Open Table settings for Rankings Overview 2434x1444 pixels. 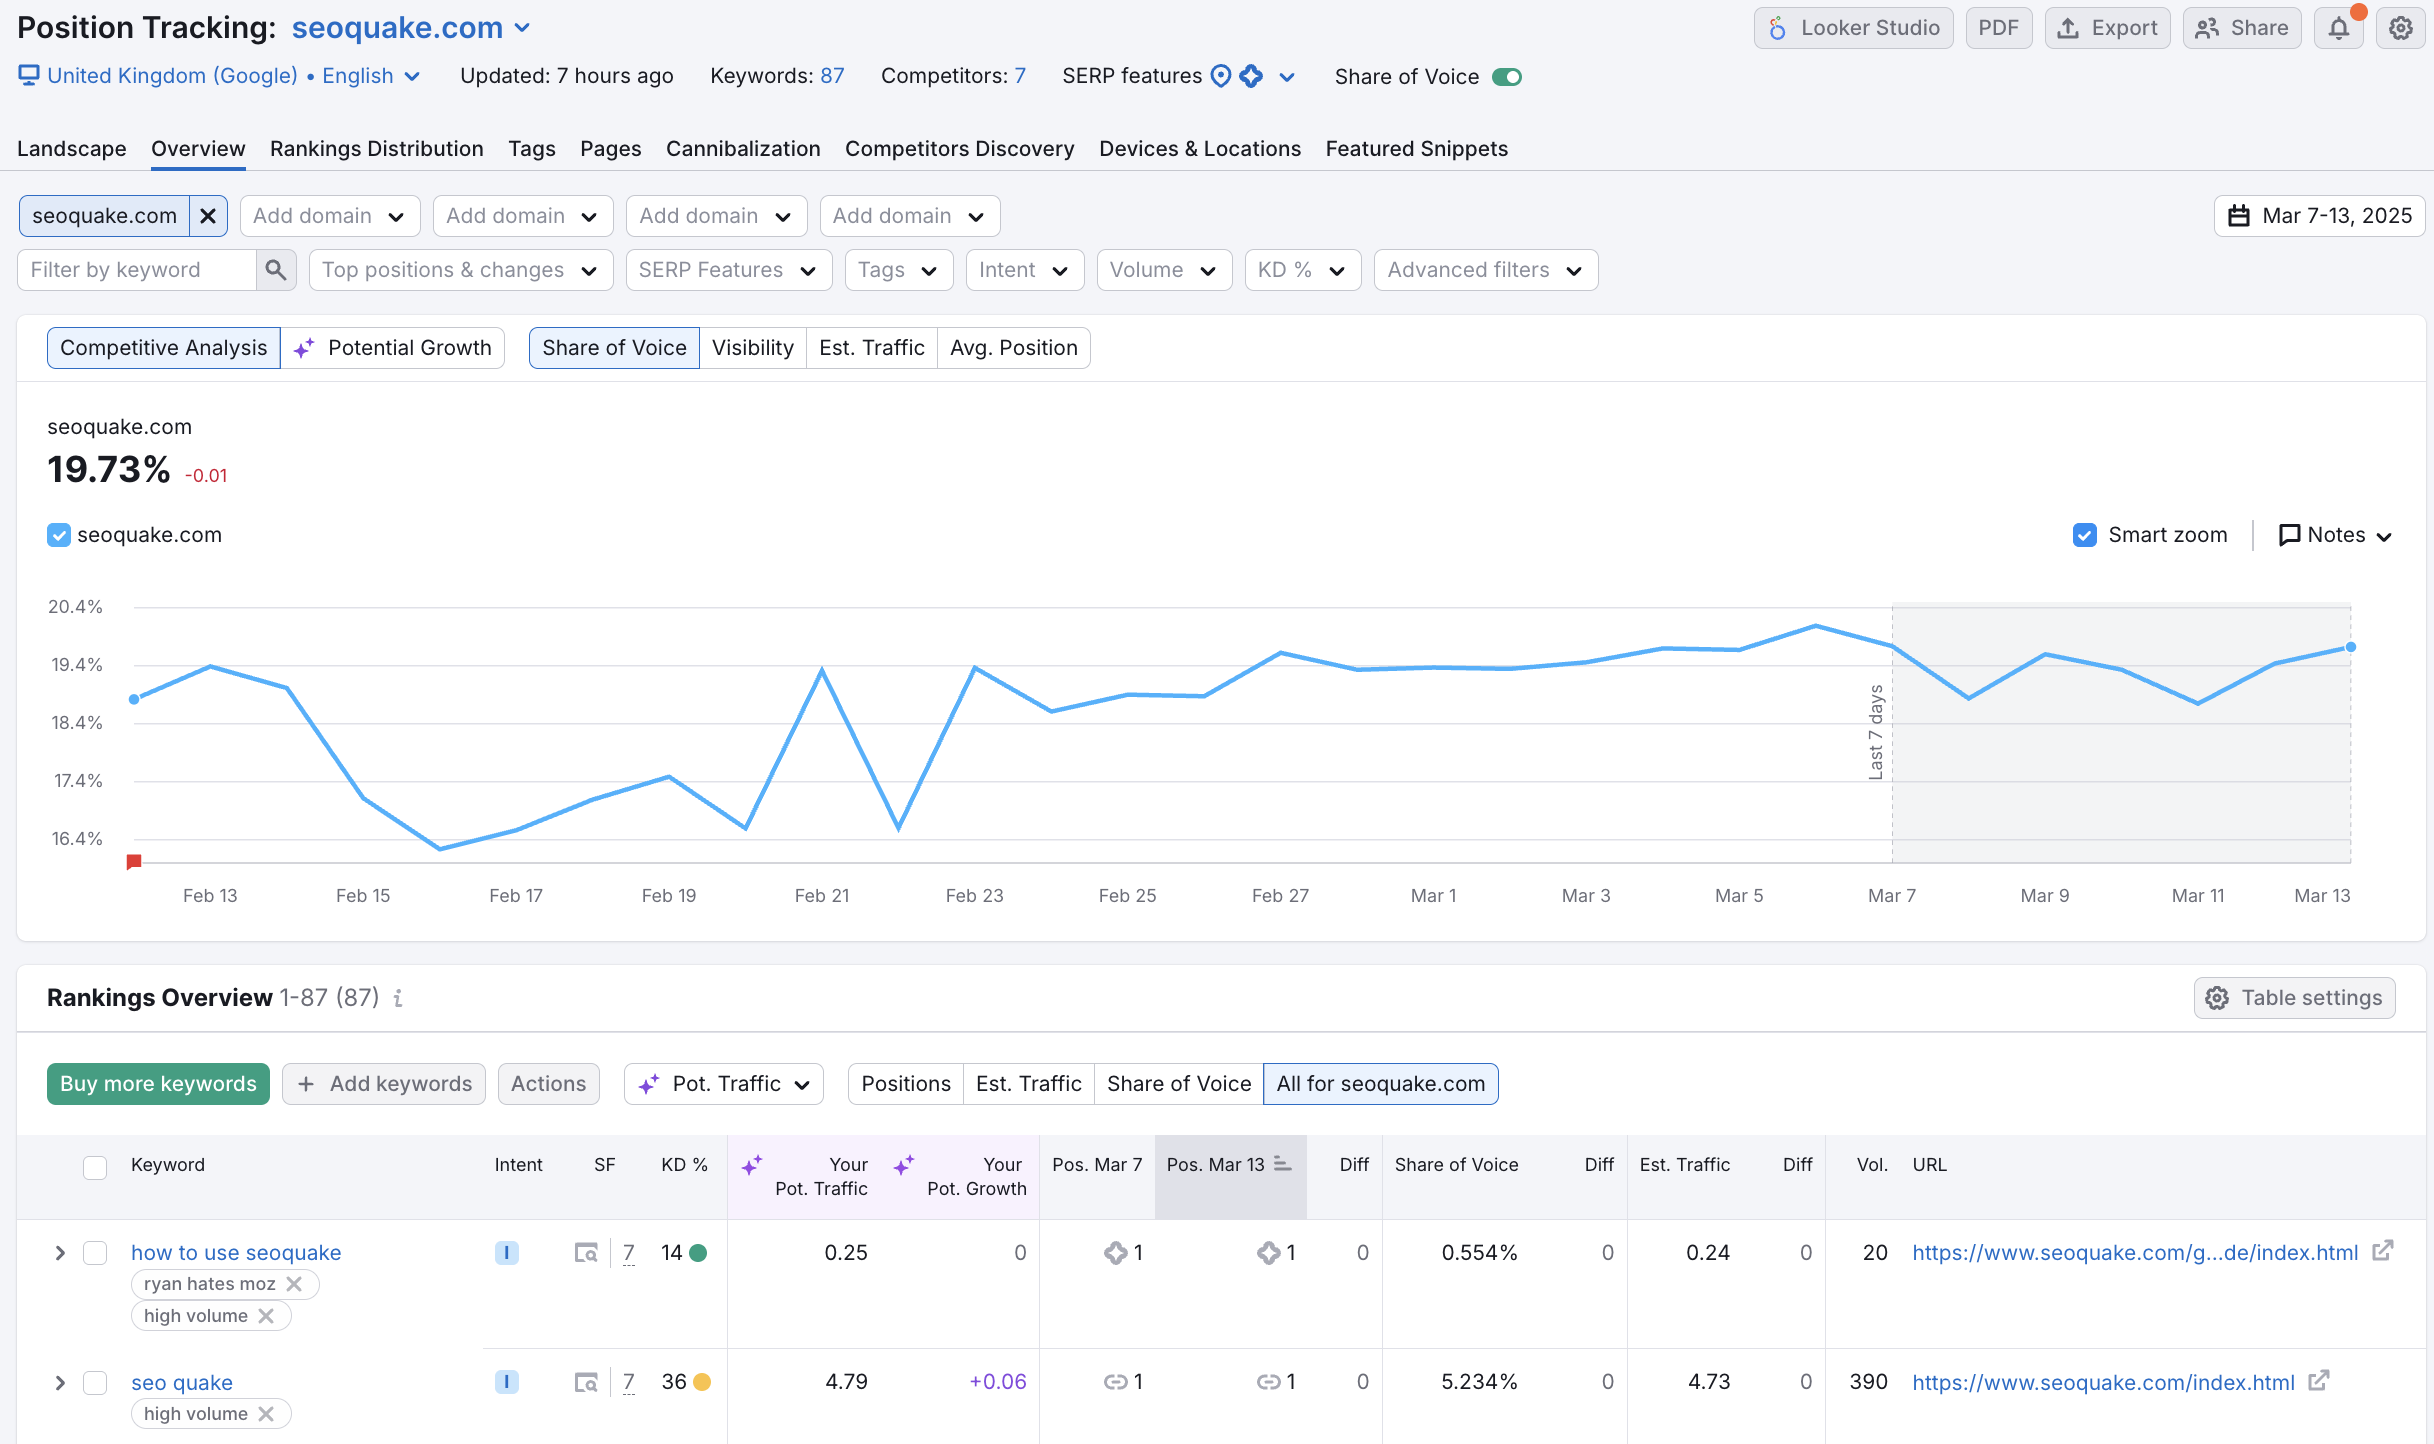click(2294, 997)
